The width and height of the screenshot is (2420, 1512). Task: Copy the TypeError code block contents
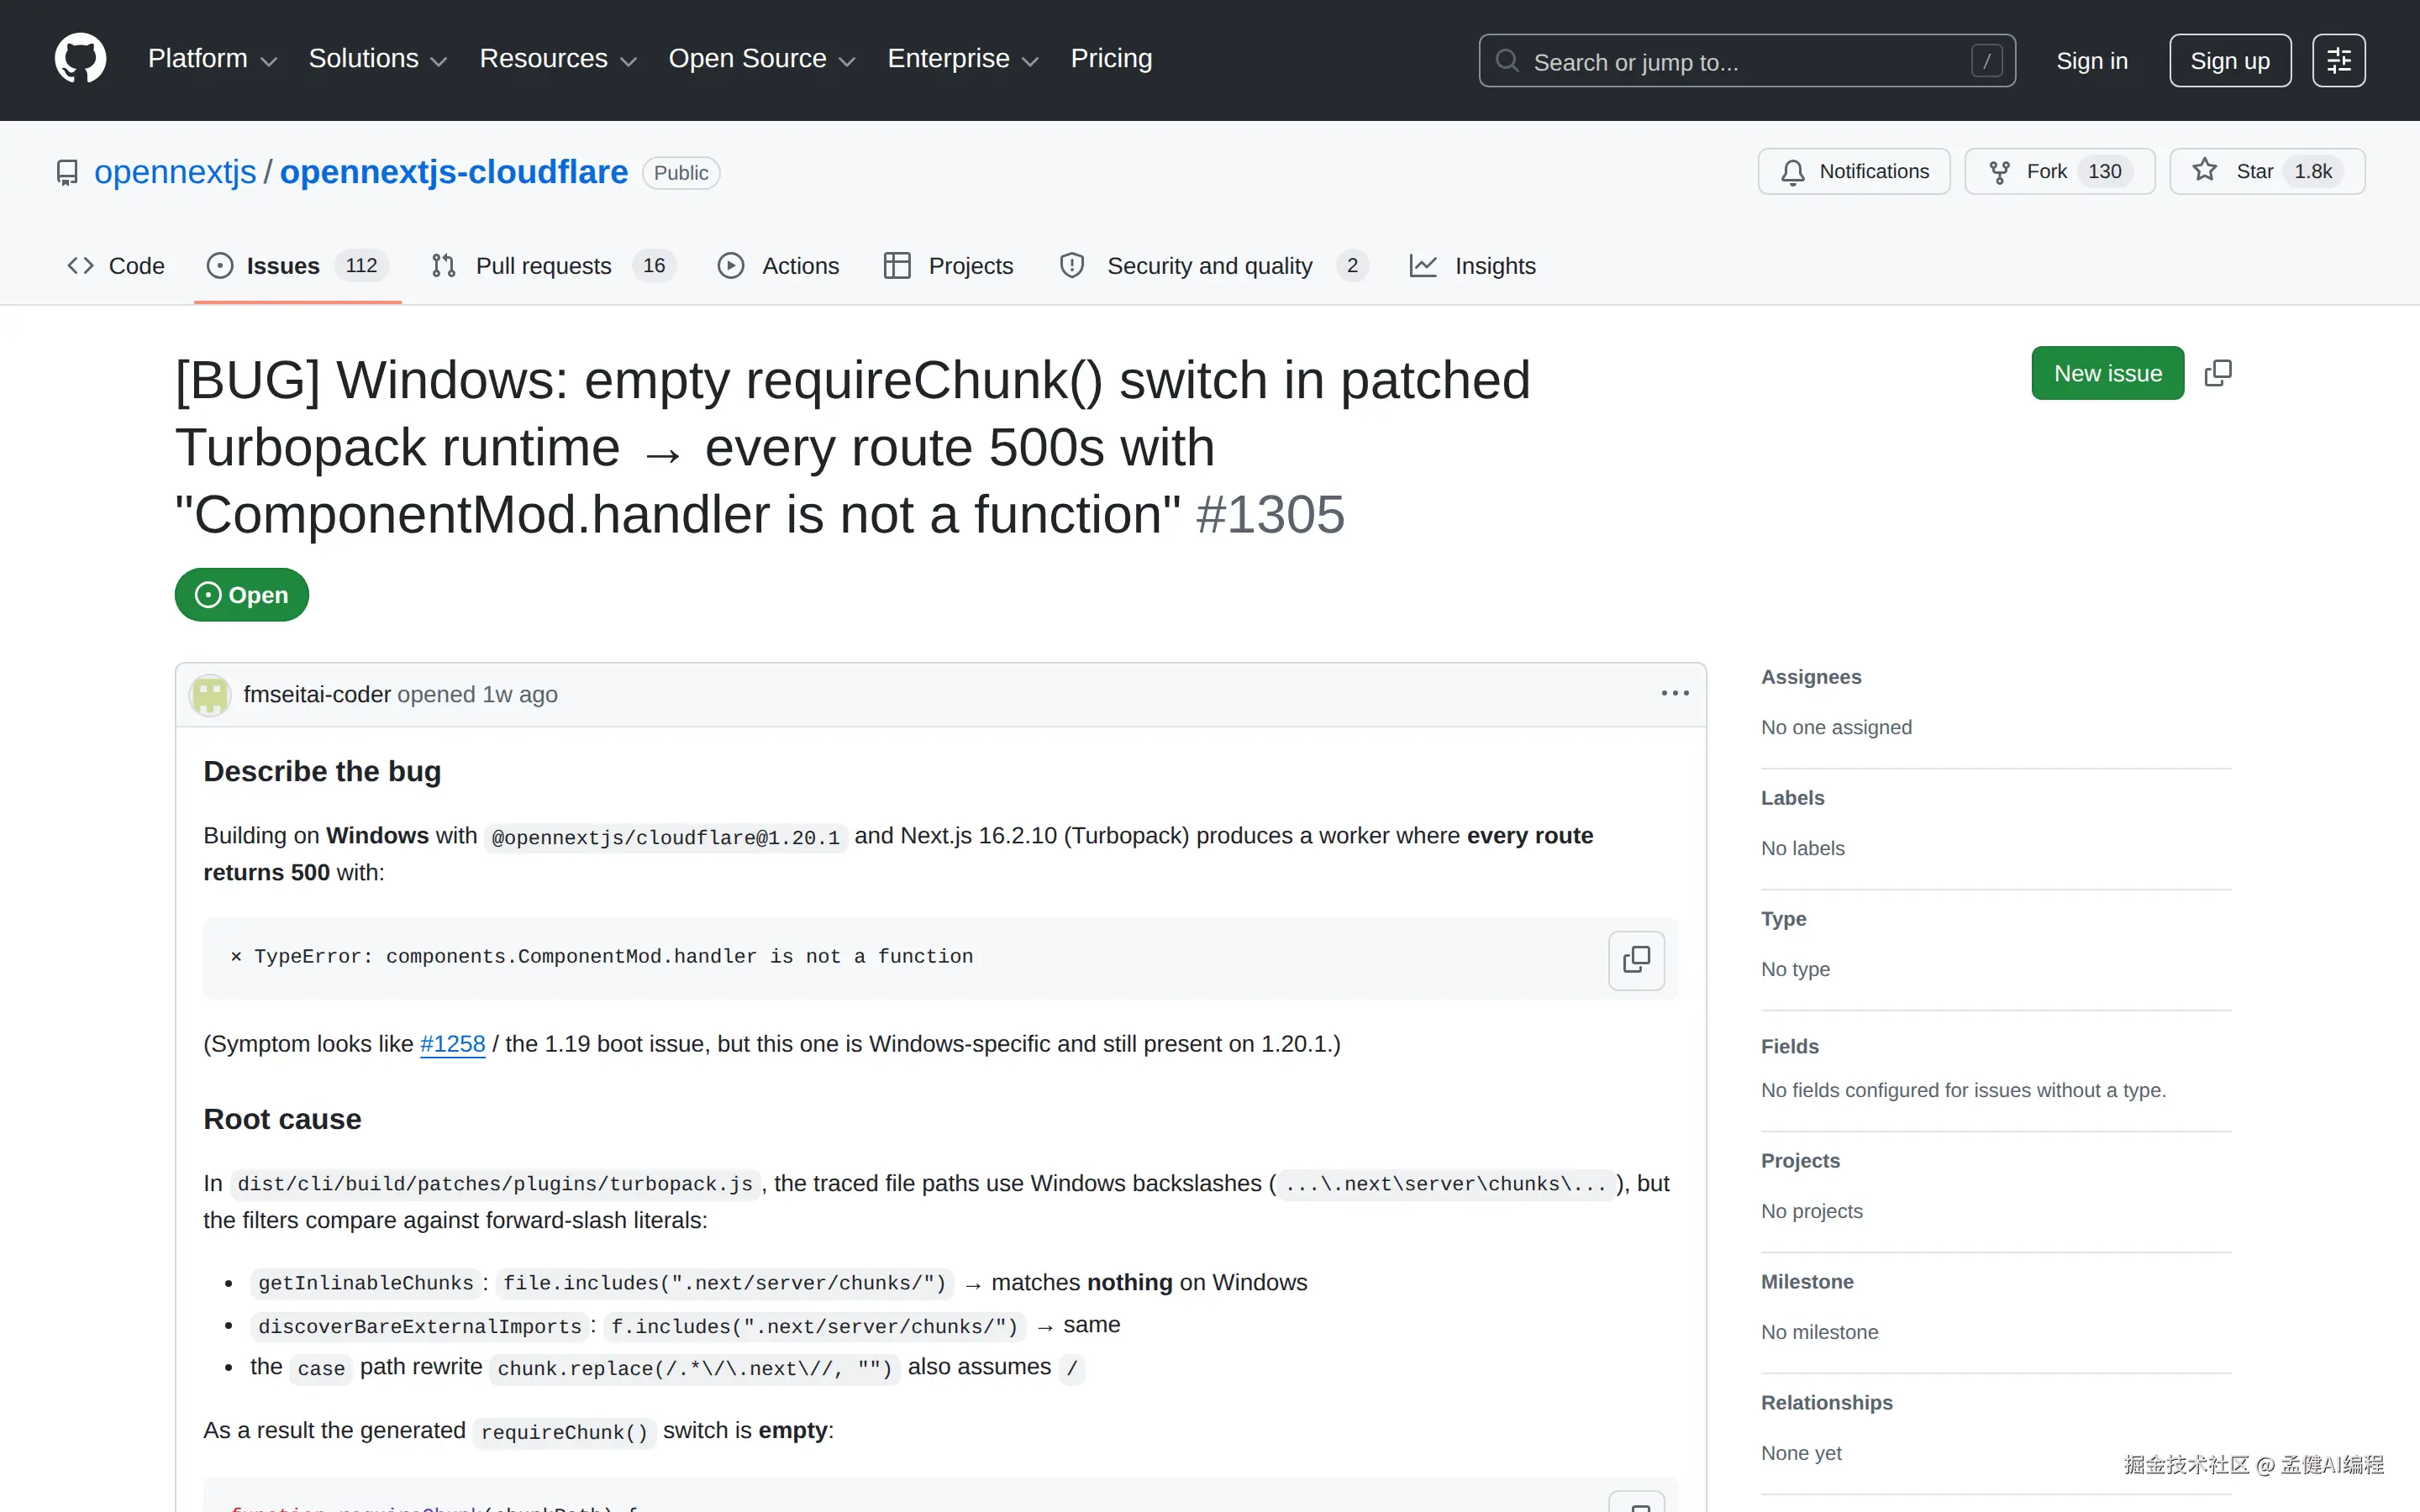(x=1636, y=960)
